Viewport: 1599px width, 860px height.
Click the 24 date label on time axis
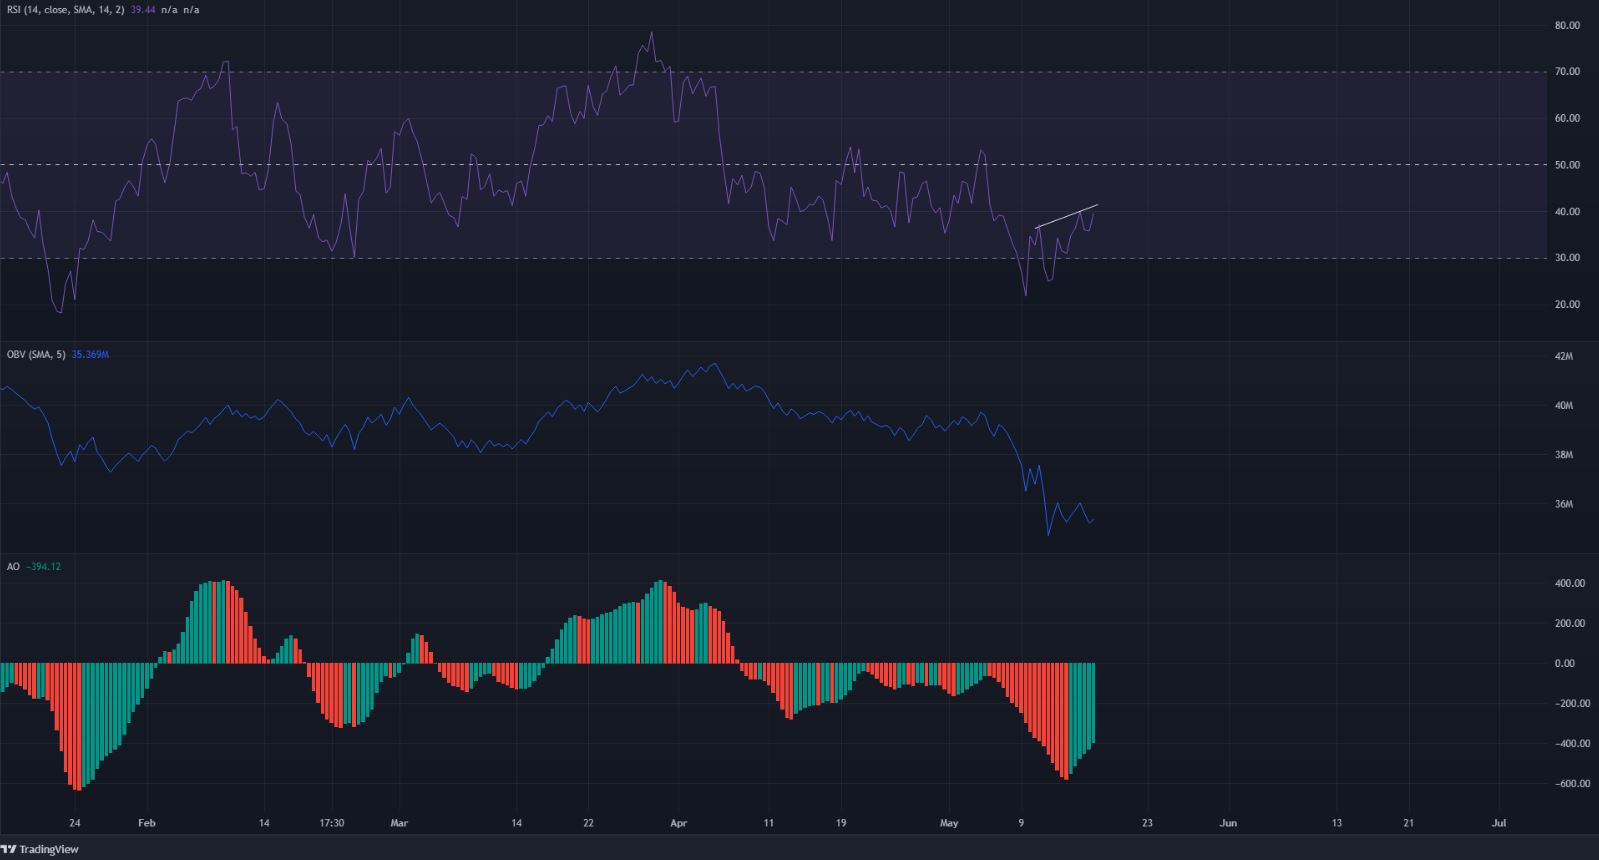coord(75,824)
